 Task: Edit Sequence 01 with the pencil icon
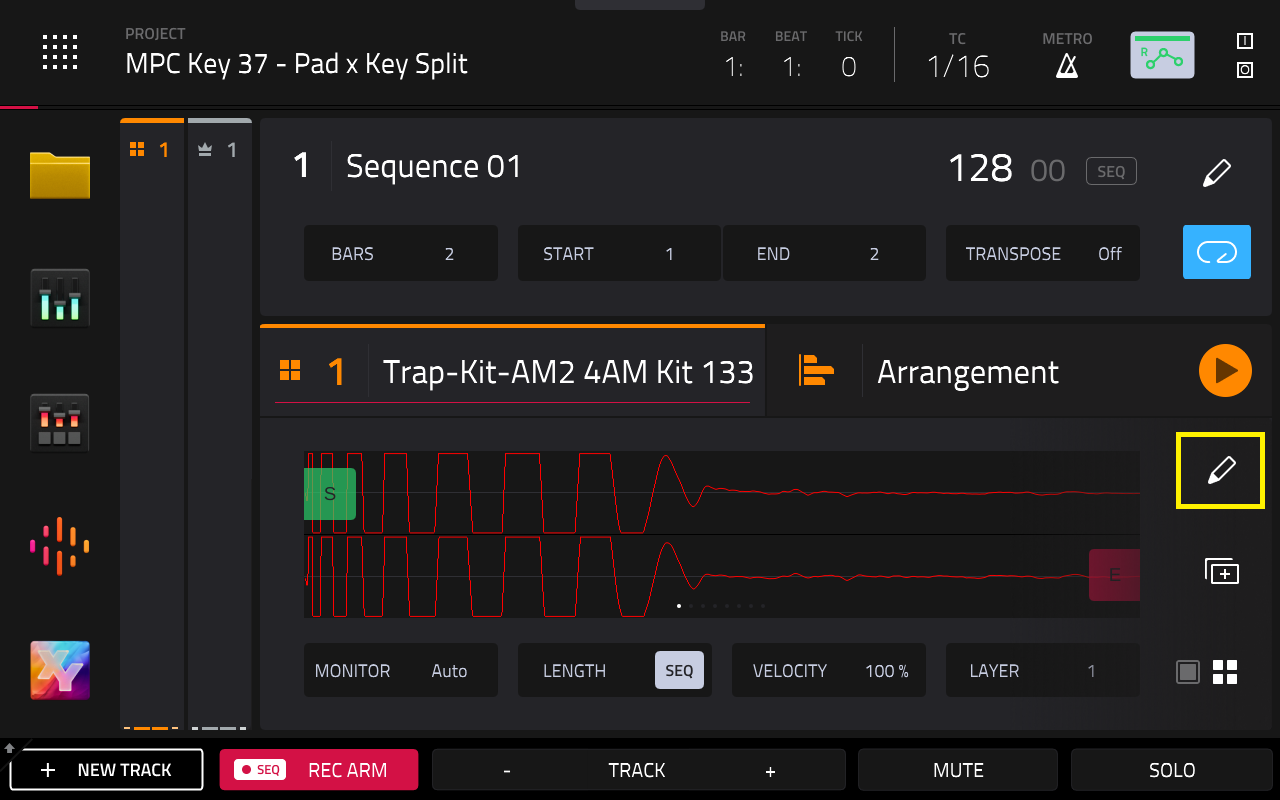click(1216, 171)
